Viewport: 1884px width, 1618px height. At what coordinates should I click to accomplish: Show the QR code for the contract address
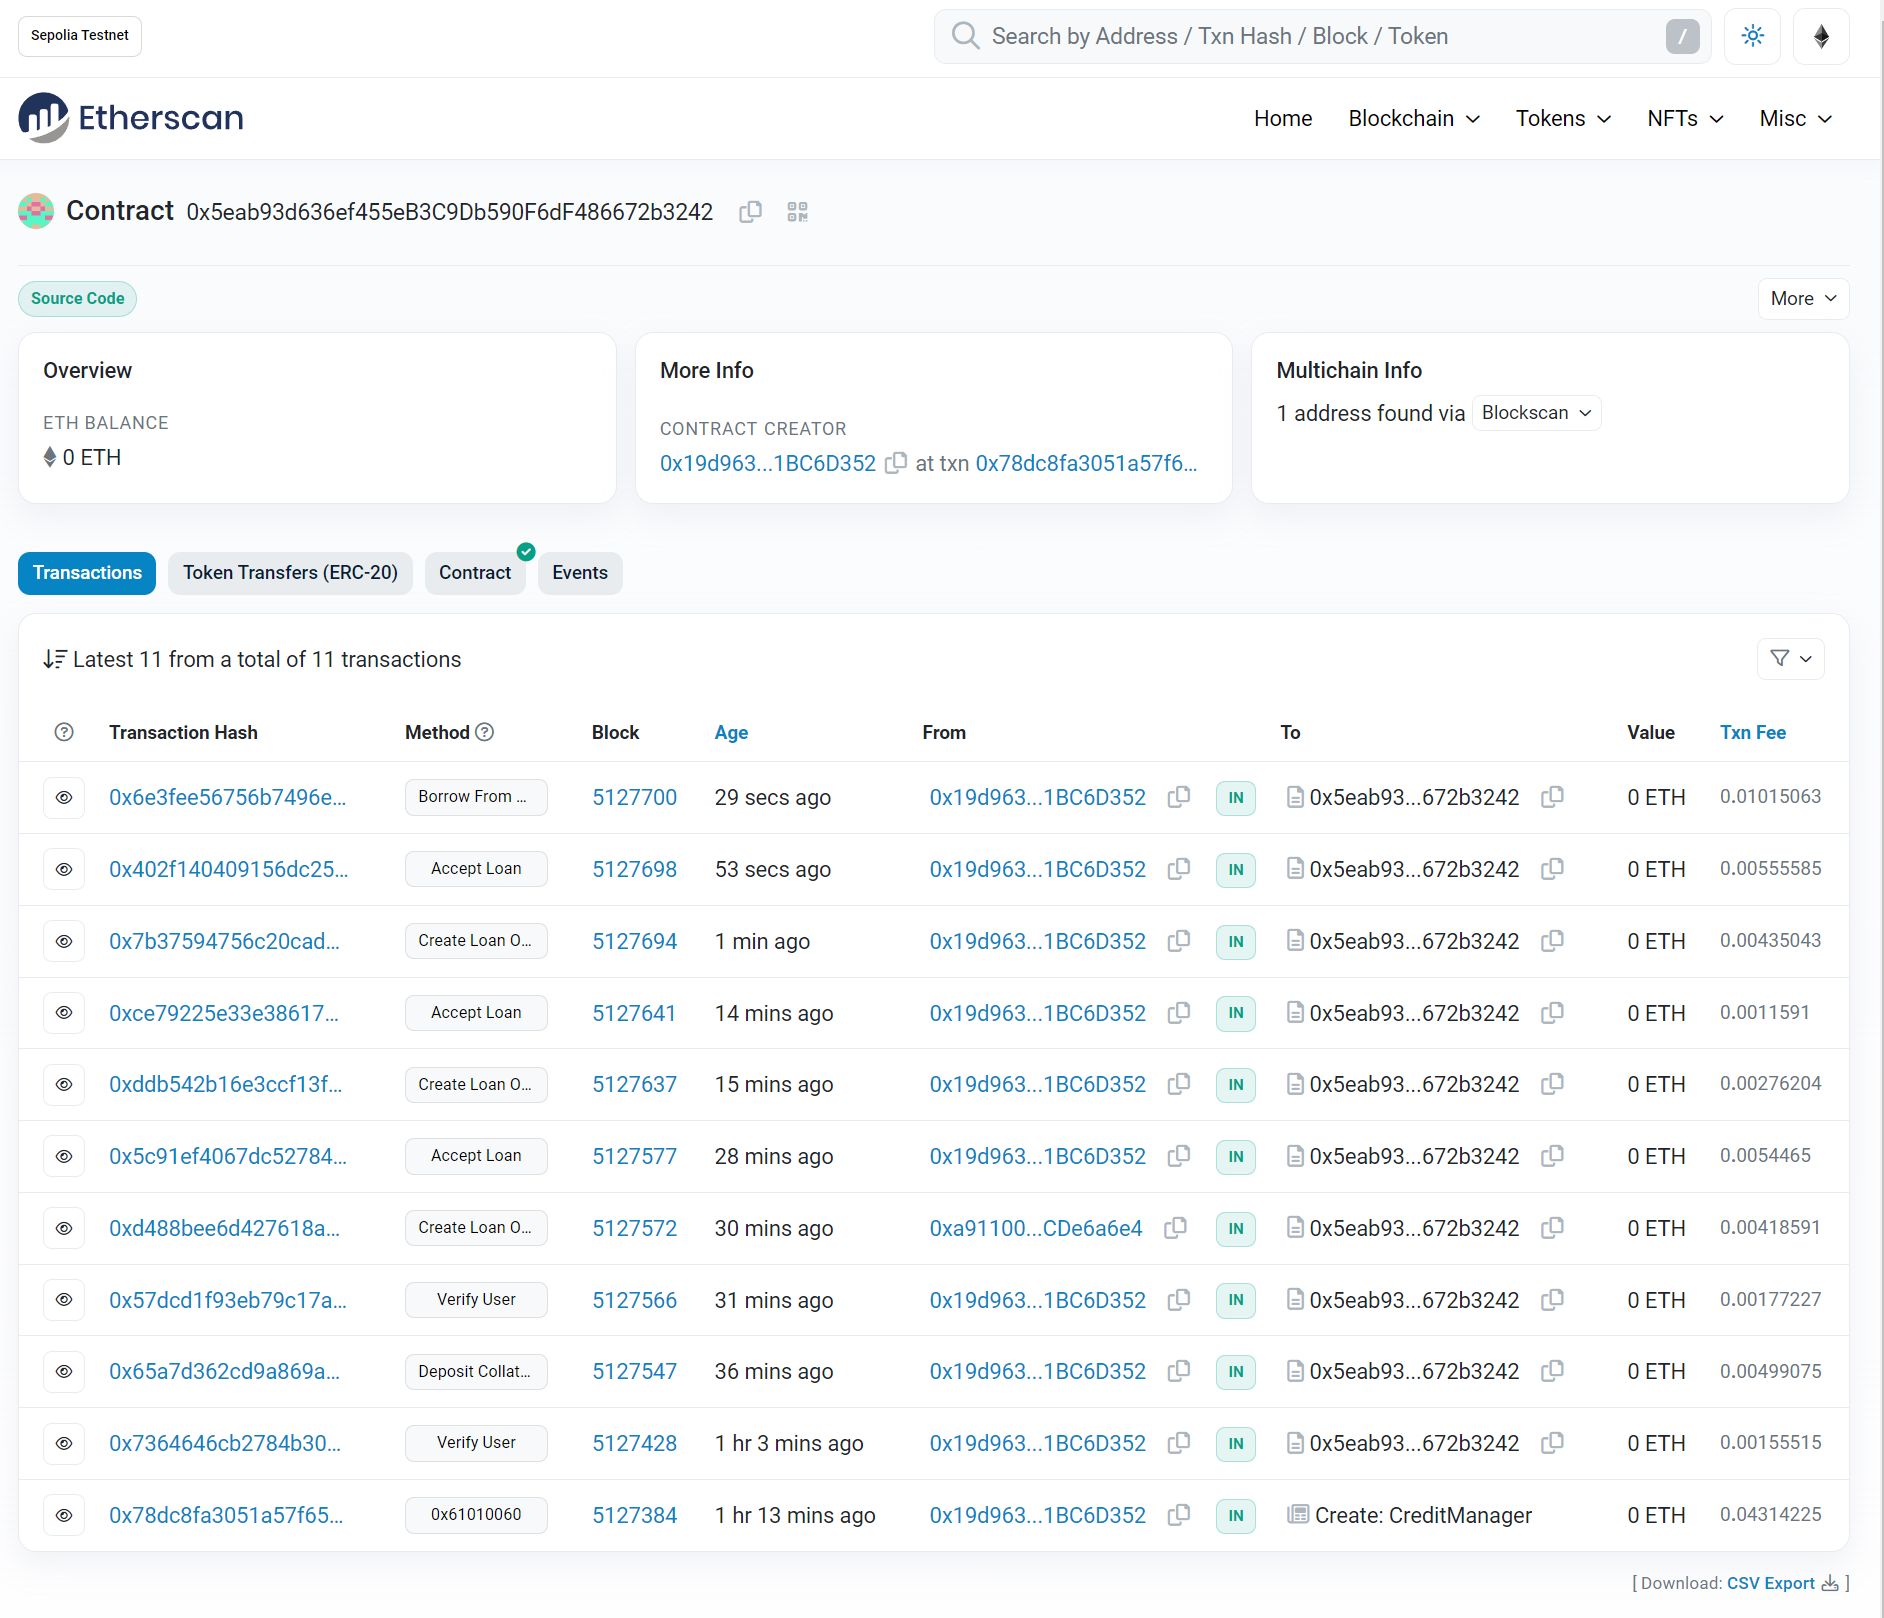797,212
